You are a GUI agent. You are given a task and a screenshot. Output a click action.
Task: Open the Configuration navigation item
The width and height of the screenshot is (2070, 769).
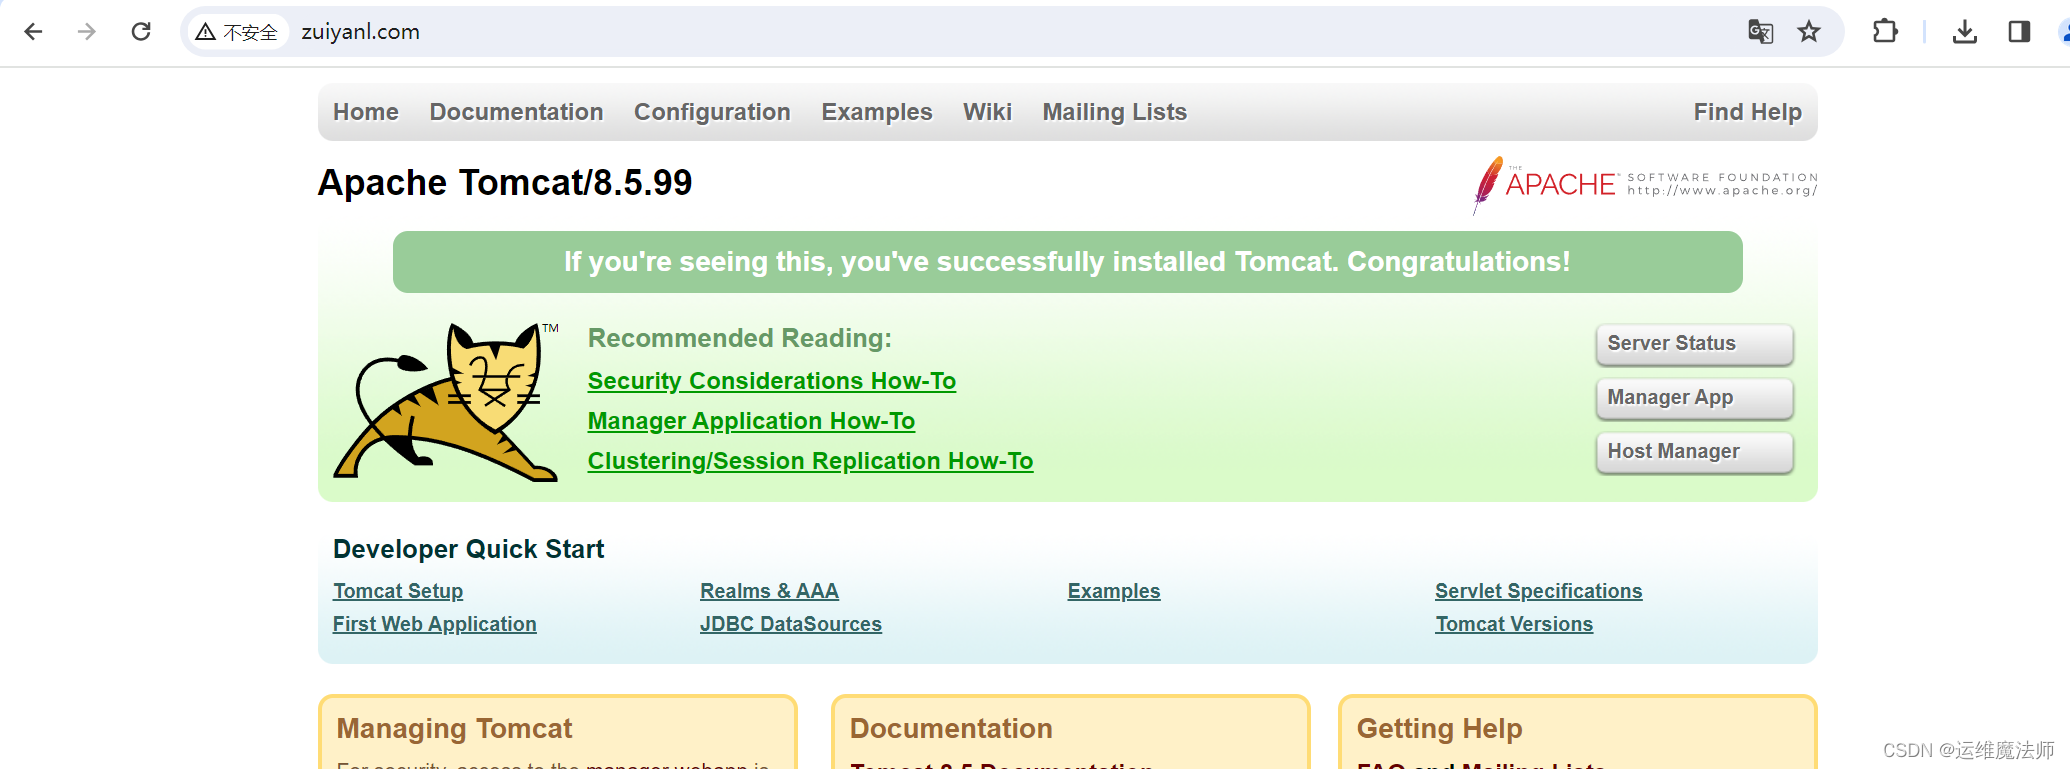point(712,112)
